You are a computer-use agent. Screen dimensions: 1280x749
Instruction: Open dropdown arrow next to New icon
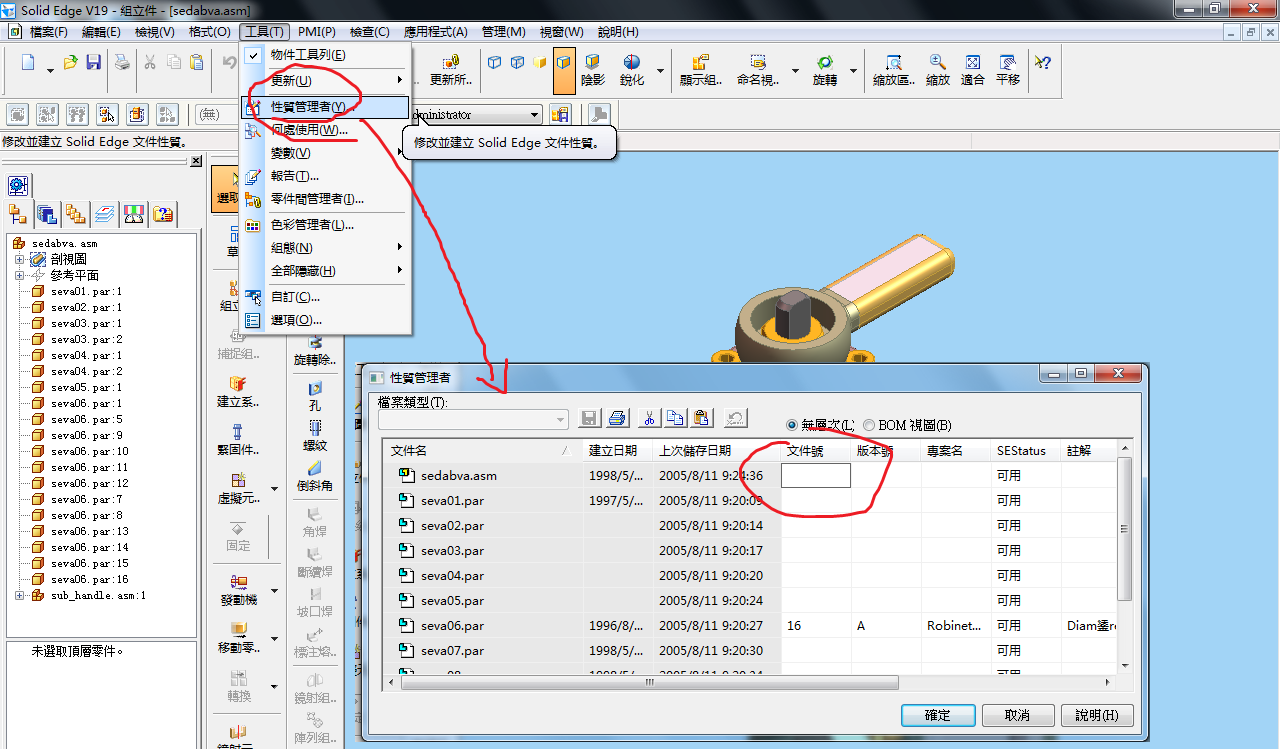[x=50, y=70]
